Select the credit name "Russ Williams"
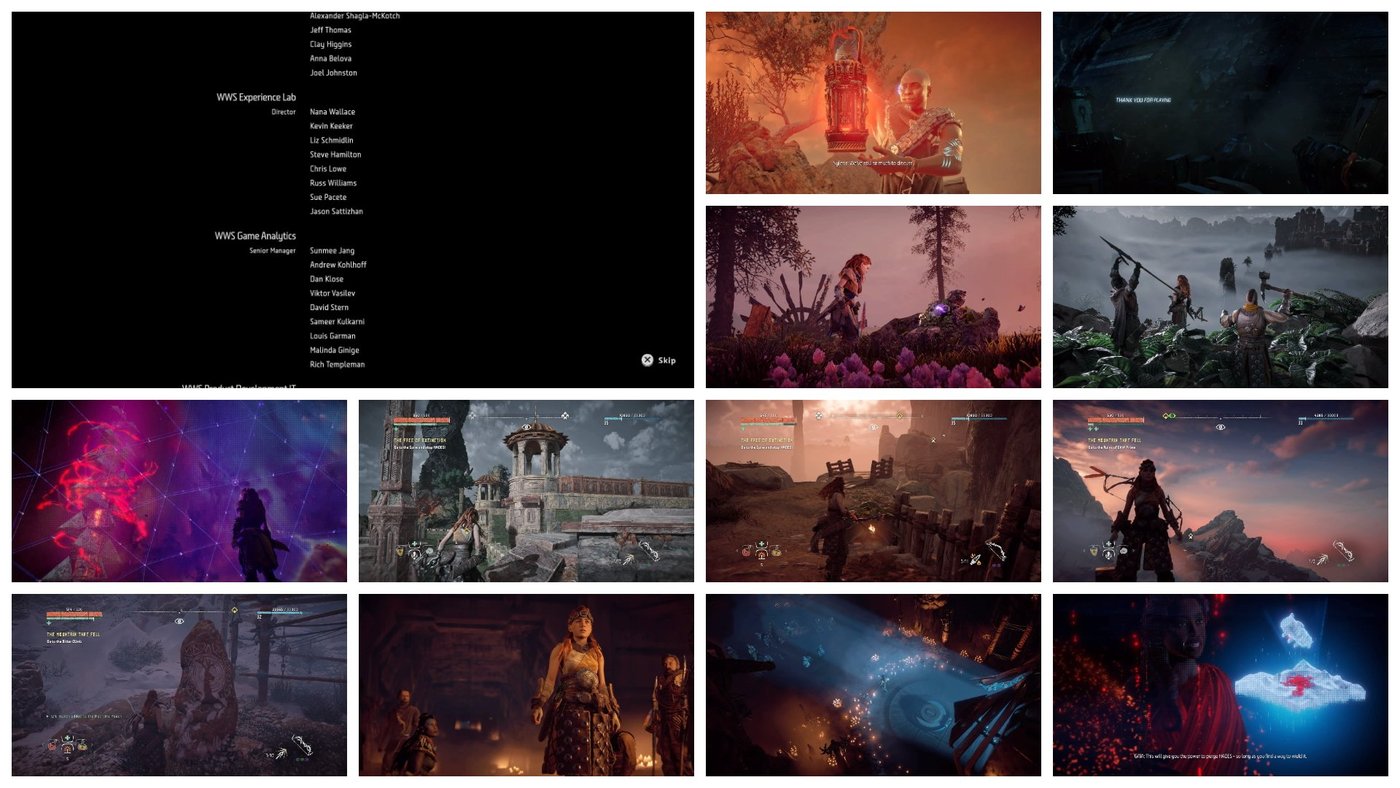Screen dimensions: 1400x788 (x=333, y=183)
